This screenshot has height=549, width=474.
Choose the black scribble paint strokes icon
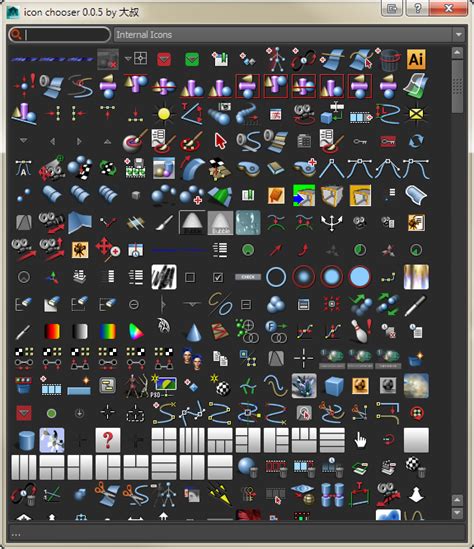point(164,277)
